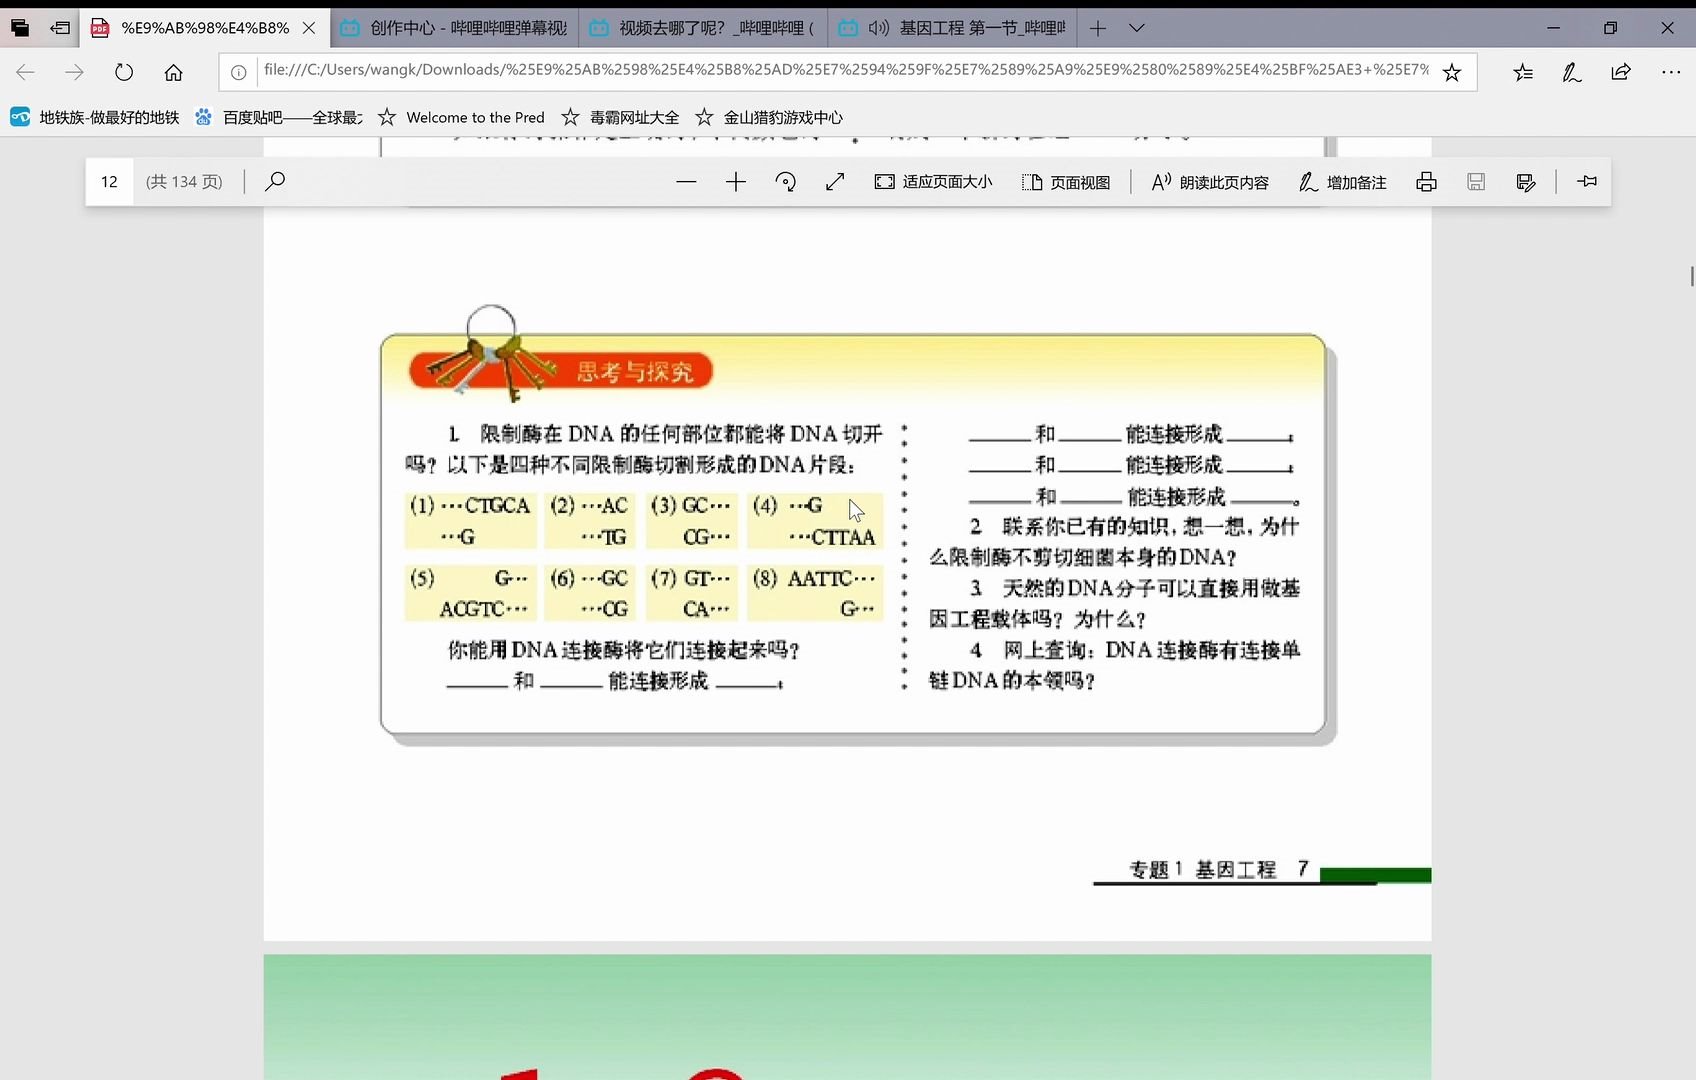This screenshot has width=1696, height=1080.
Task: Pin the PDF toolbar
Action: [x=1587, y=181]
